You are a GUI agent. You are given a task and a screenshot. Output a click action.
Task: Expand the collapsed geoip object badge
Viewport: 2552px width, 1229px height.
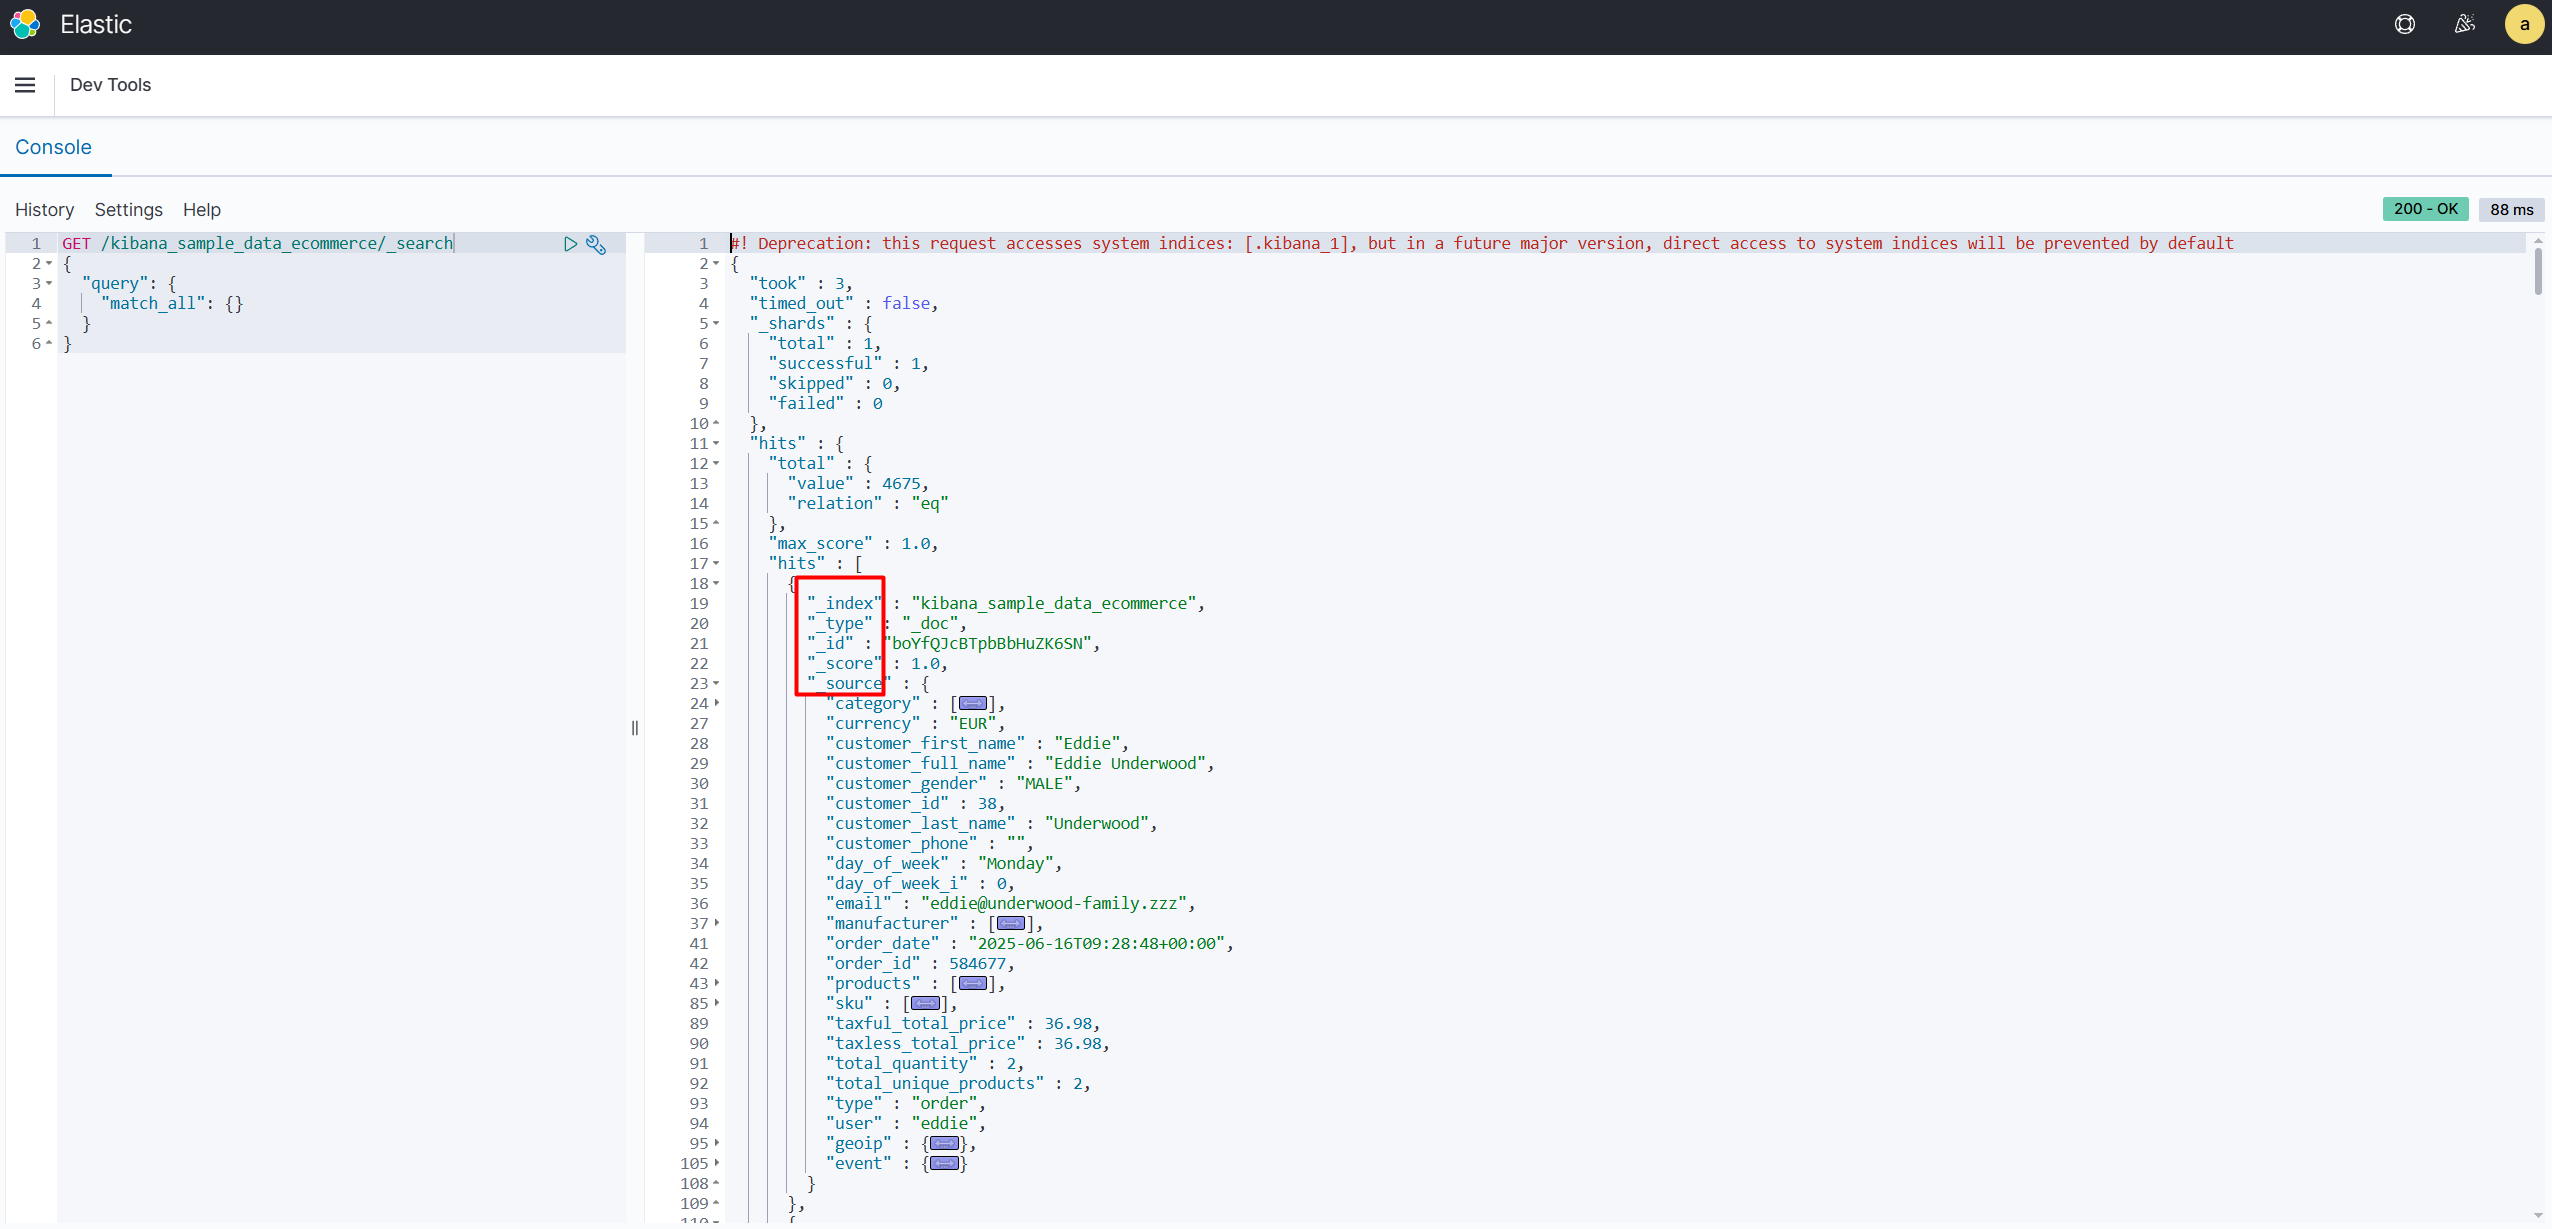point(944,1144)
